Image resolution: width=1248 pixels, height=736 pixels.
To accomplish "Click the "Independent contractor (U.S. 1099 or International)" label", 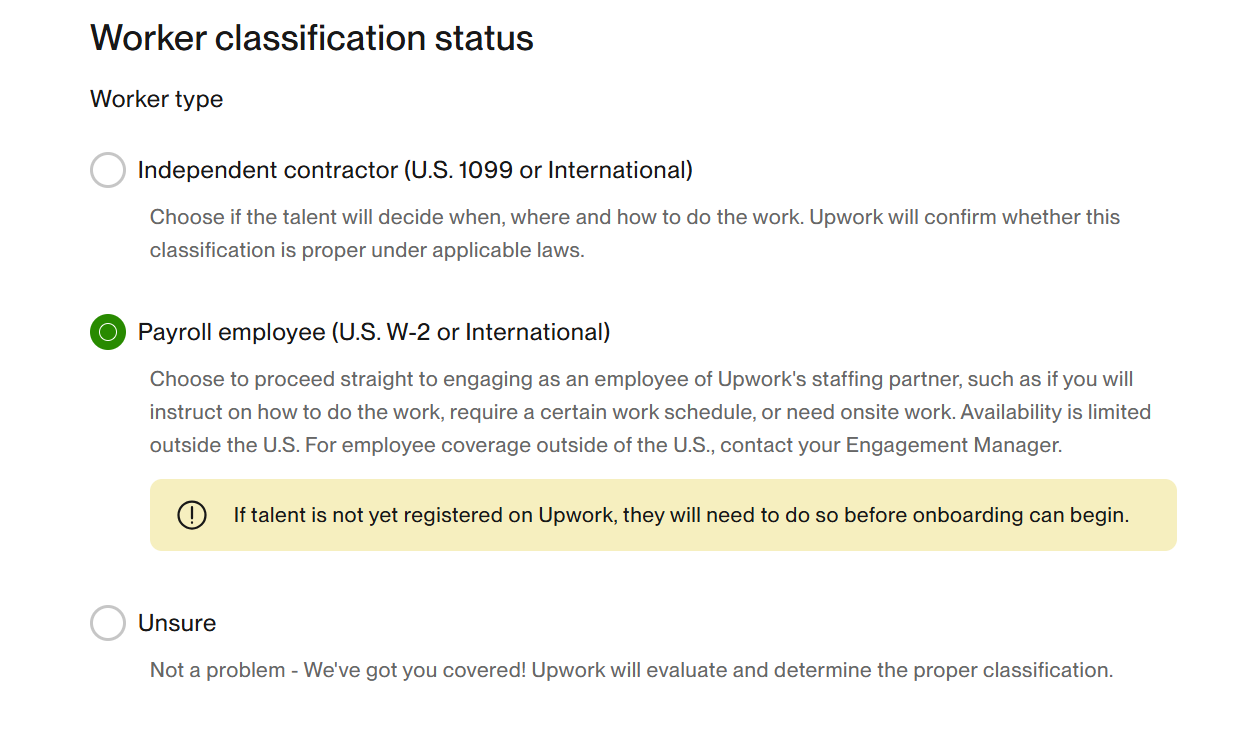I will [x=415, y=170].
